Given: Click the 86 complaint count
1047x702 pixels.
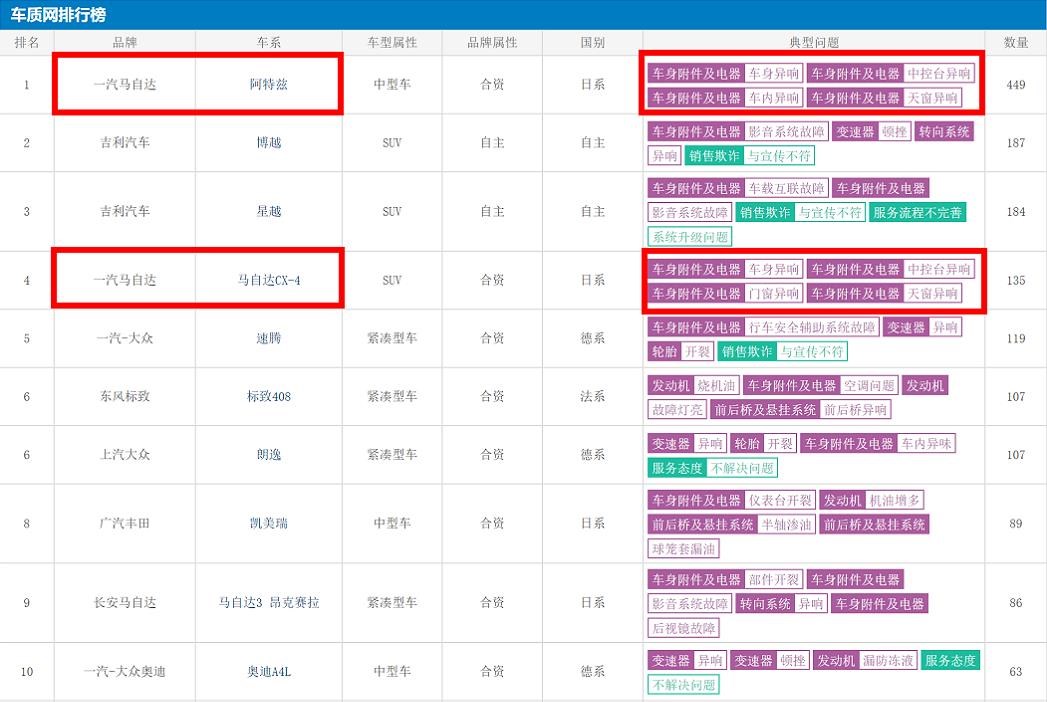Looking at the screenshot, I should click(1016, 602).
